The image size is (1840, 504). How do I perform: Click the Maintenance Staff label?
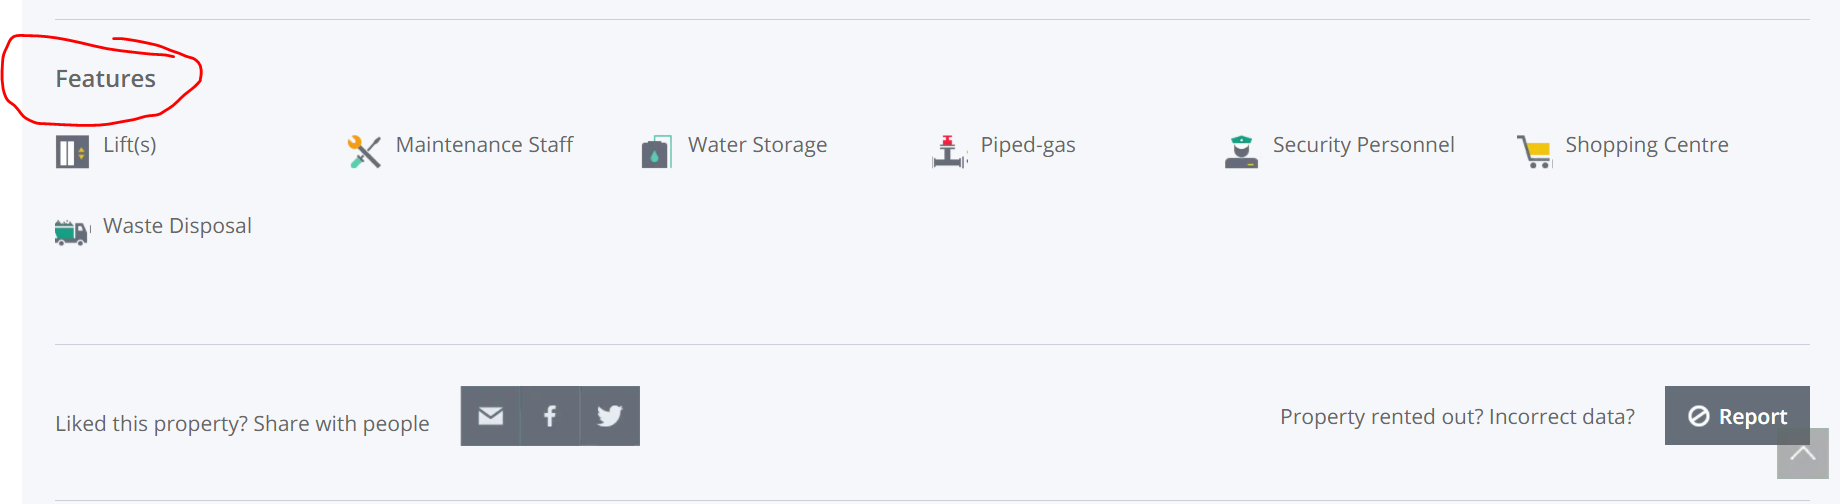484,145
